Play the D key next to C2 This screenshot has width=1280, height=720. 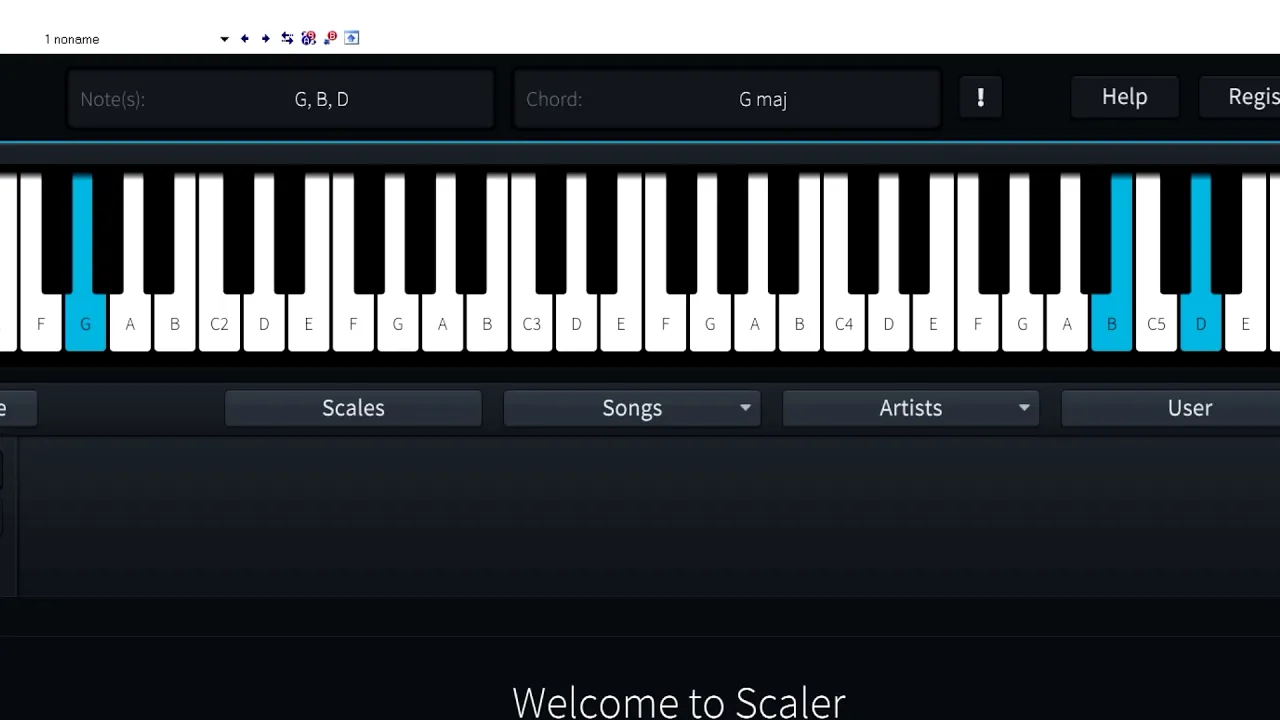(x=264, y=324)
